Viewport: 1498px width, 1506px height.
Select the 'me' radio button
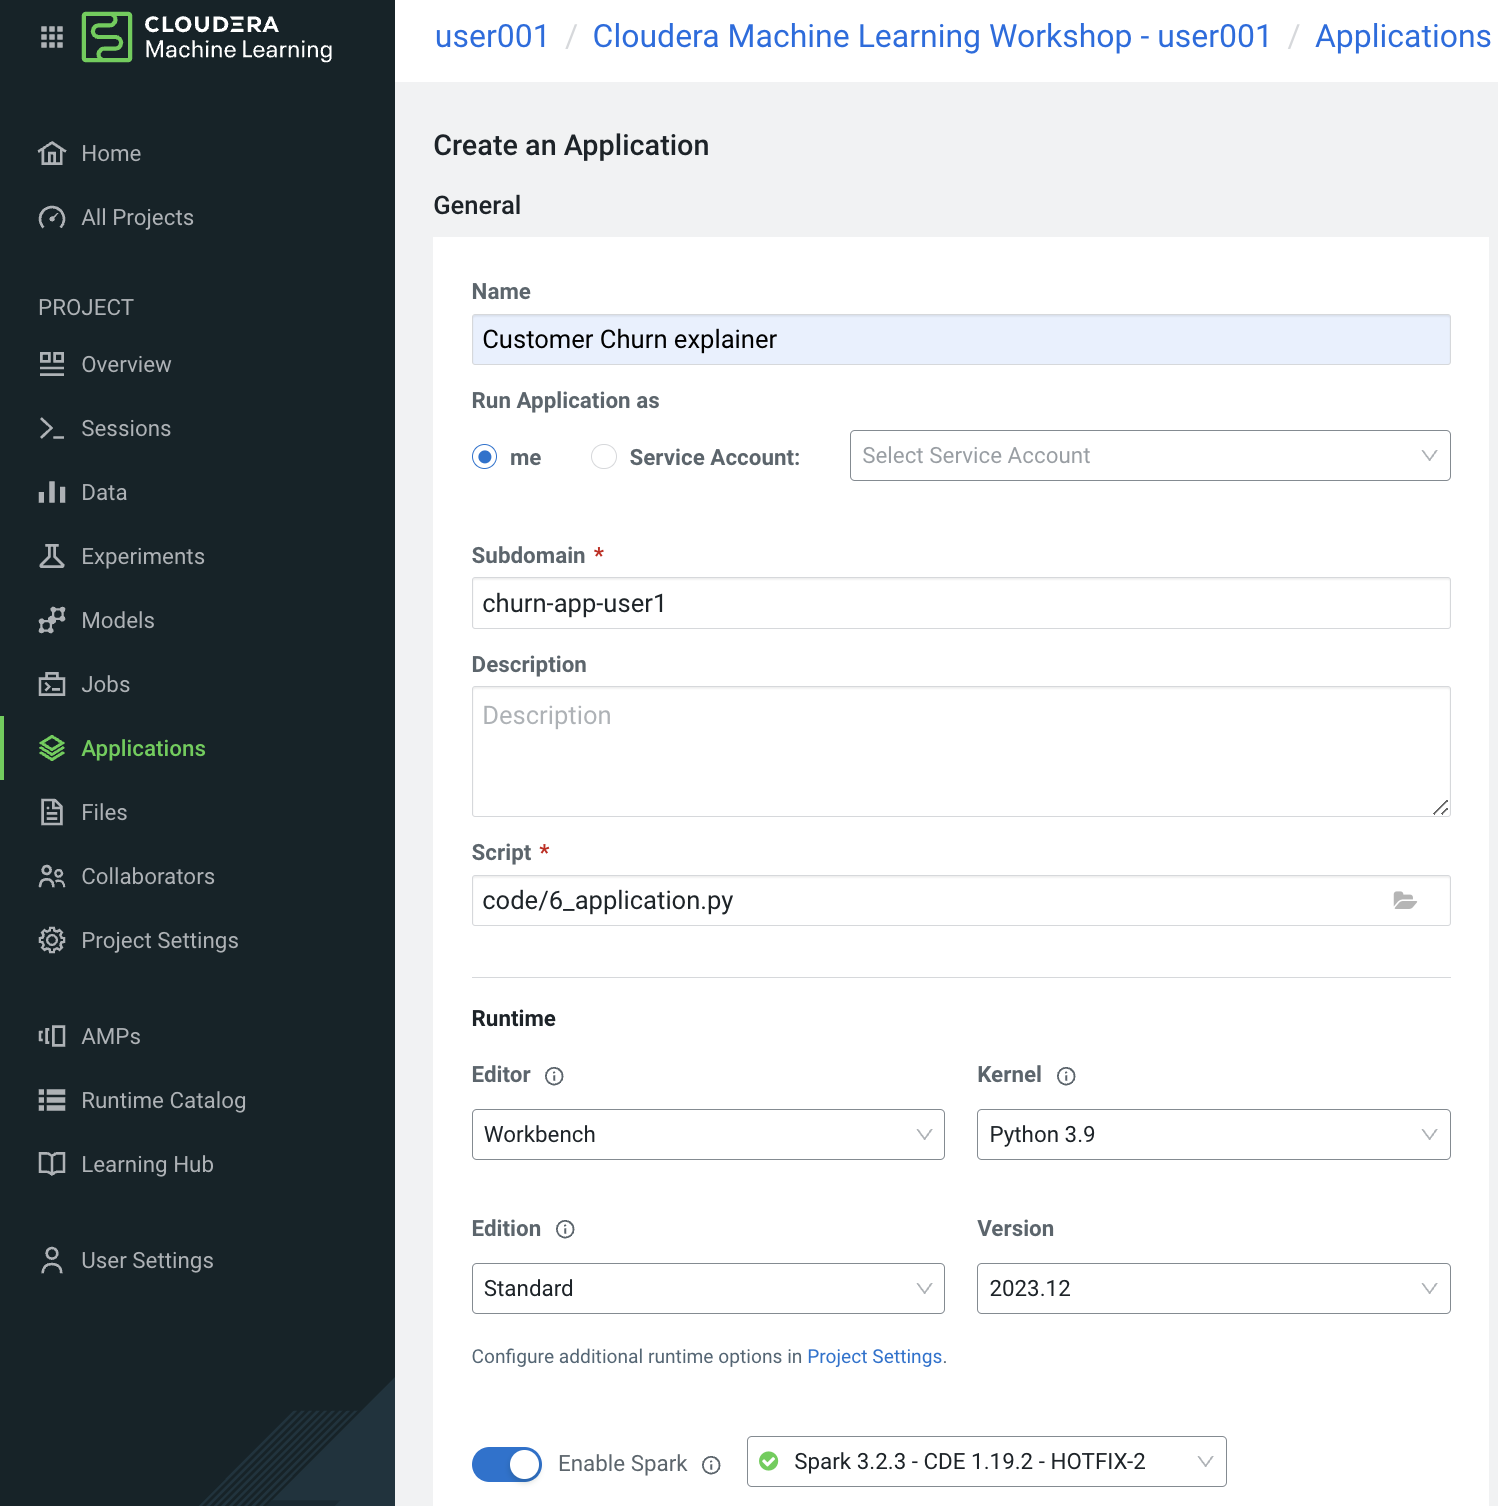pos(485,457)
